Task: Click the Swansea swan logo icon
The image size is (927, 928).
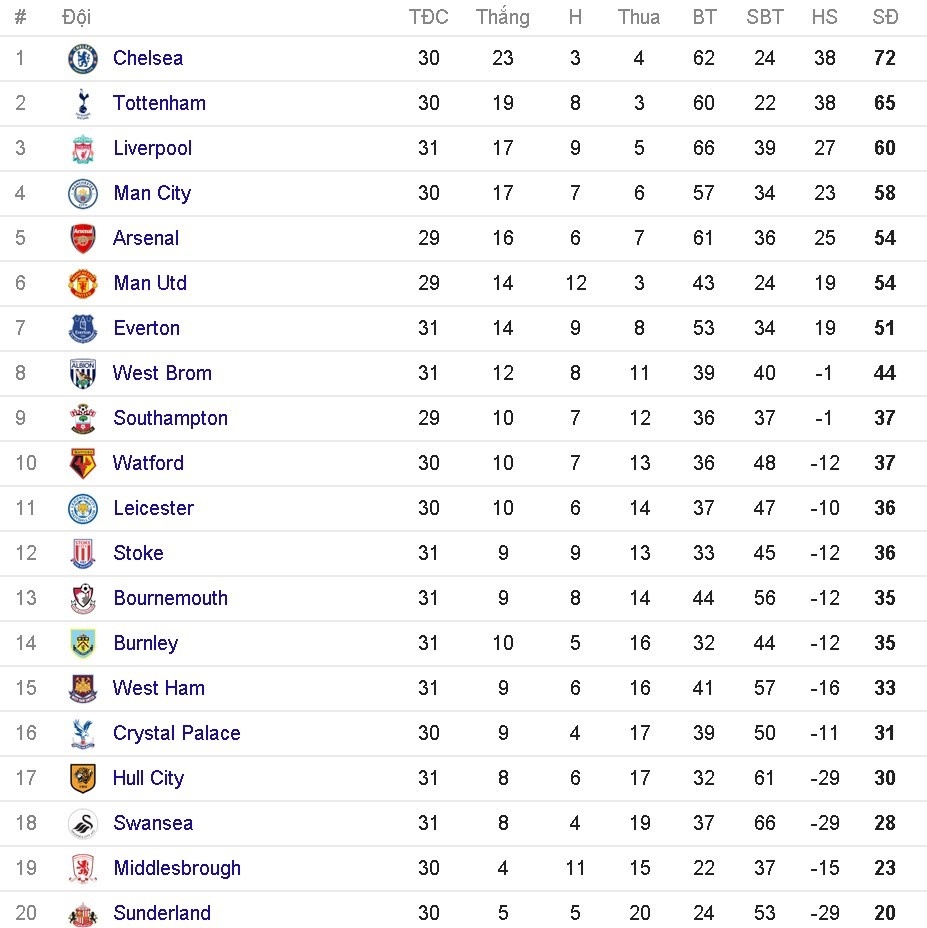Action: 83,824
